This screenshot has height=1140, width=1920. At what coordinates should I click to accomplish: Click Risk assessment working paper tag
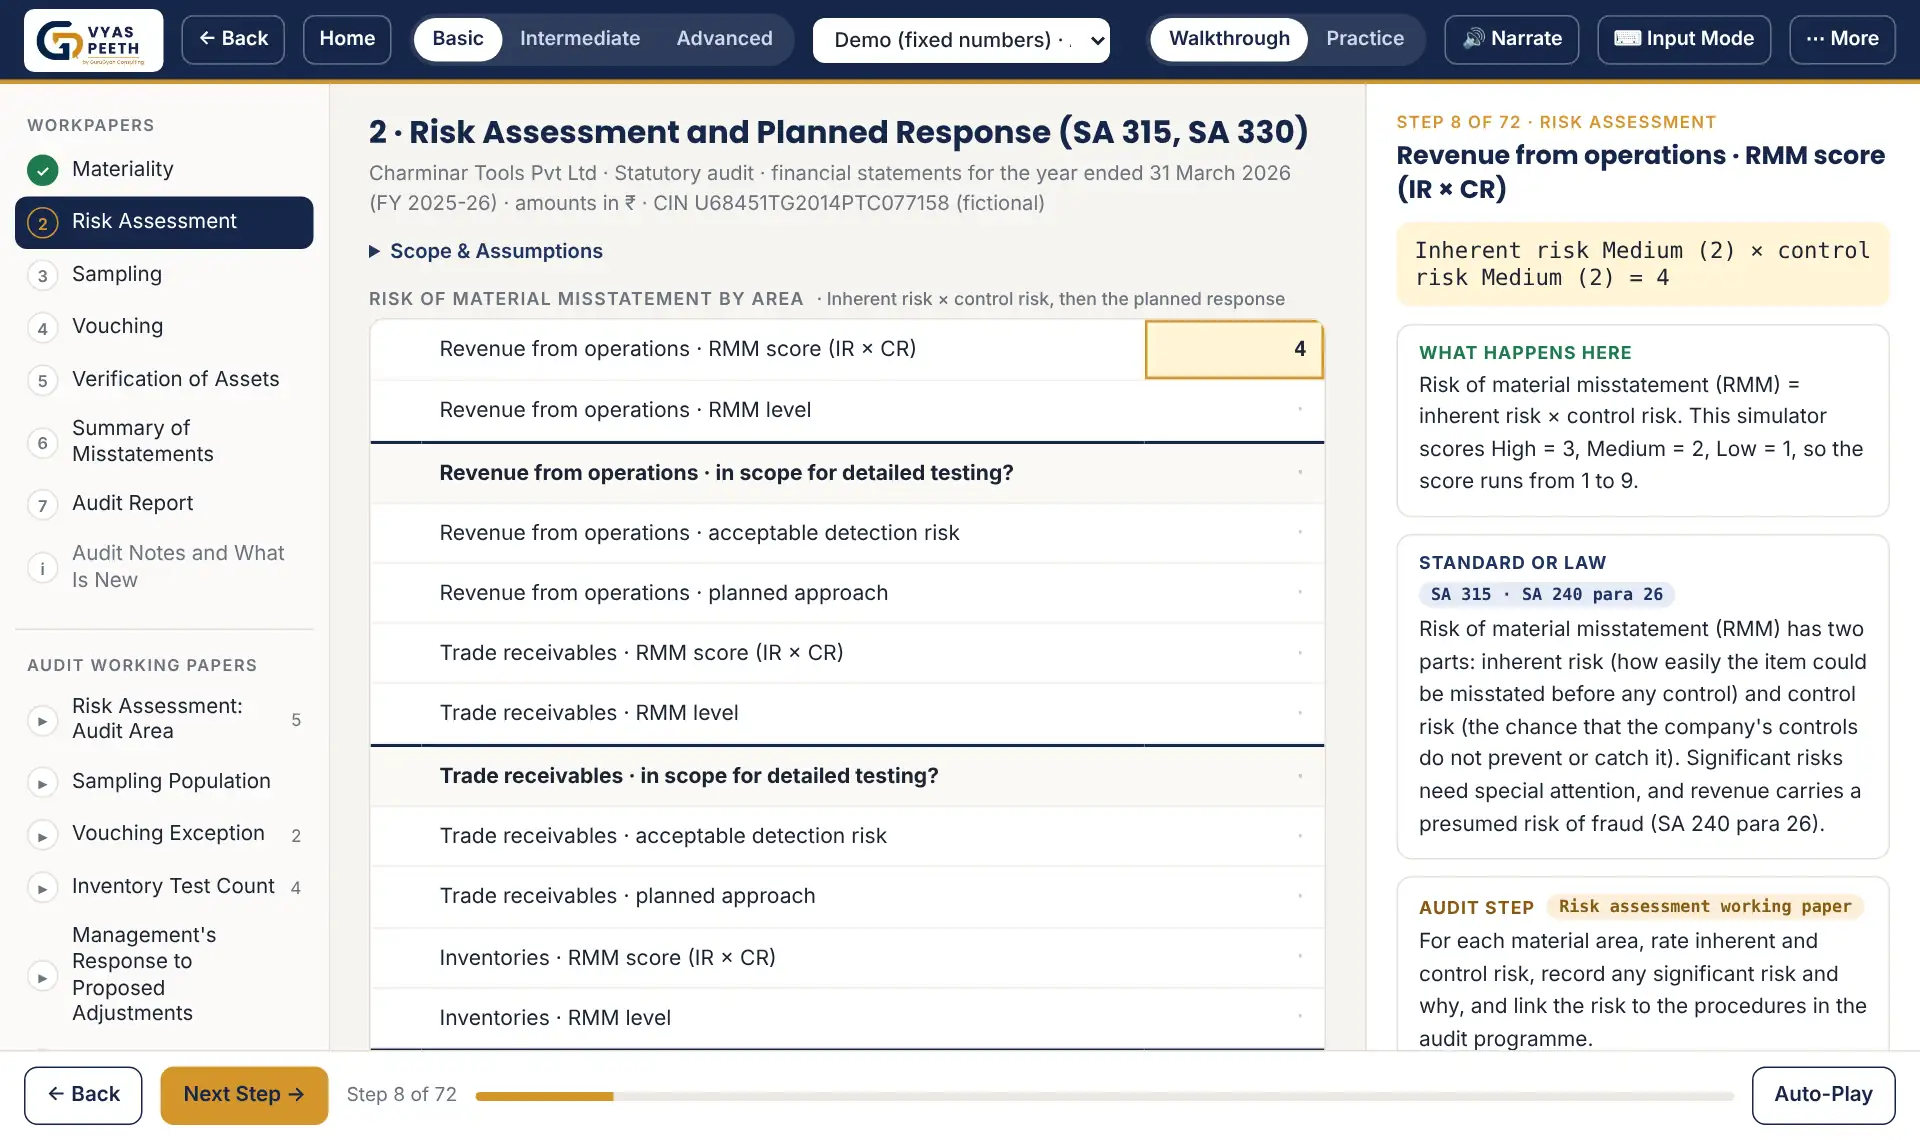pos(1705,907)
